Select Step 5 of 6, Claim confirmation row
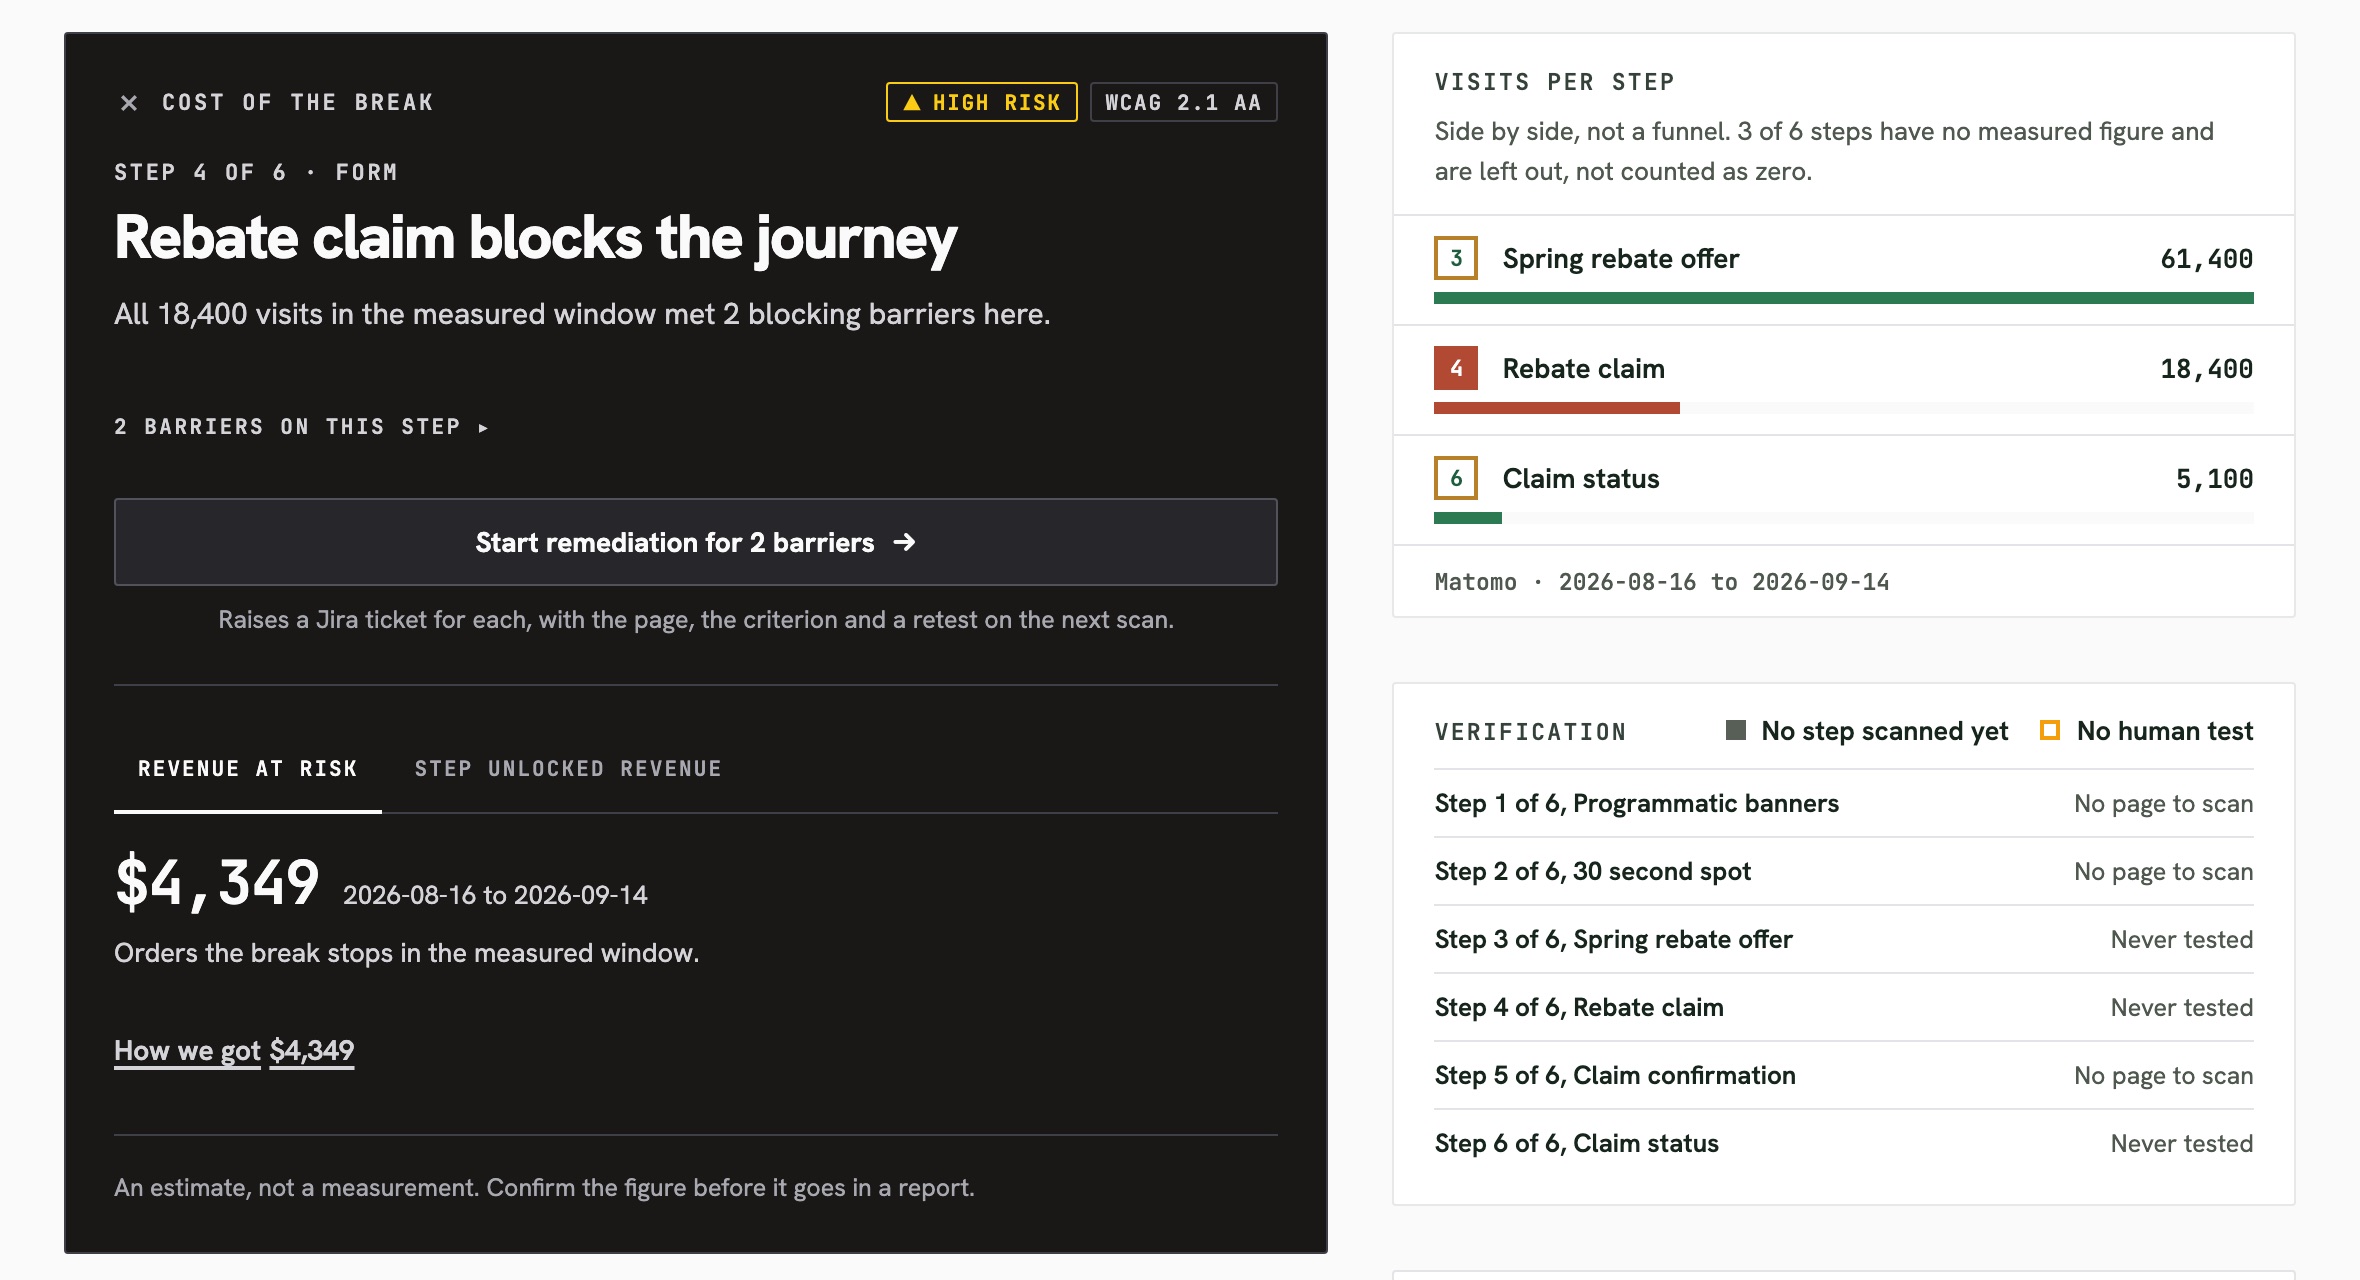Viewport: 2360px width, 1280px height. coord(1843,1075)
